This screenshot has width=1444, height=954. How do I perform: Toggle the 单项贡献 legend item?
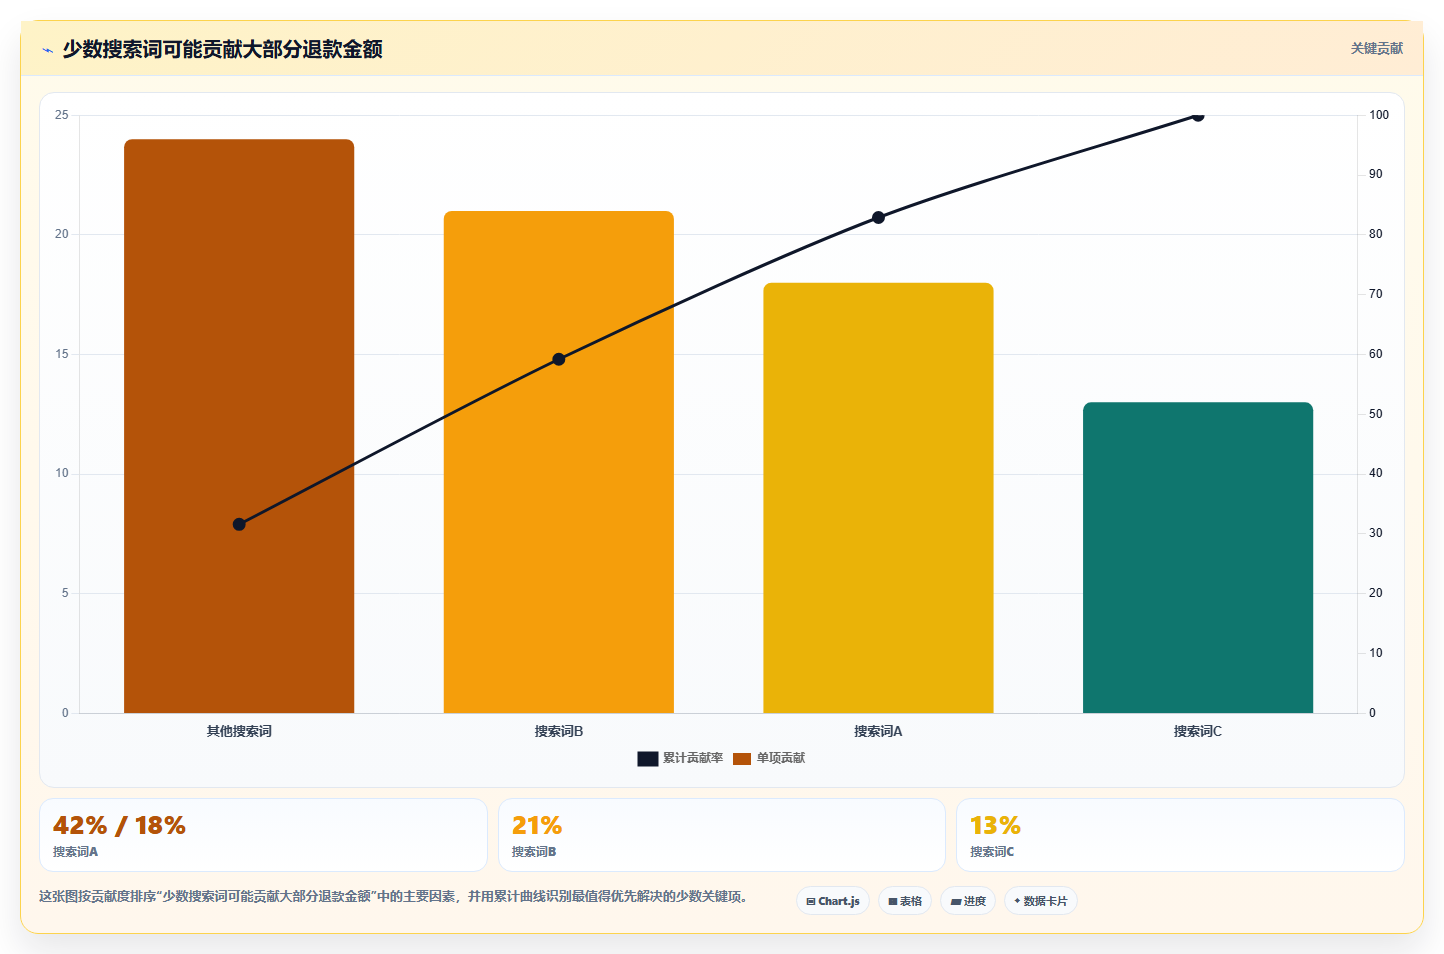769,758
